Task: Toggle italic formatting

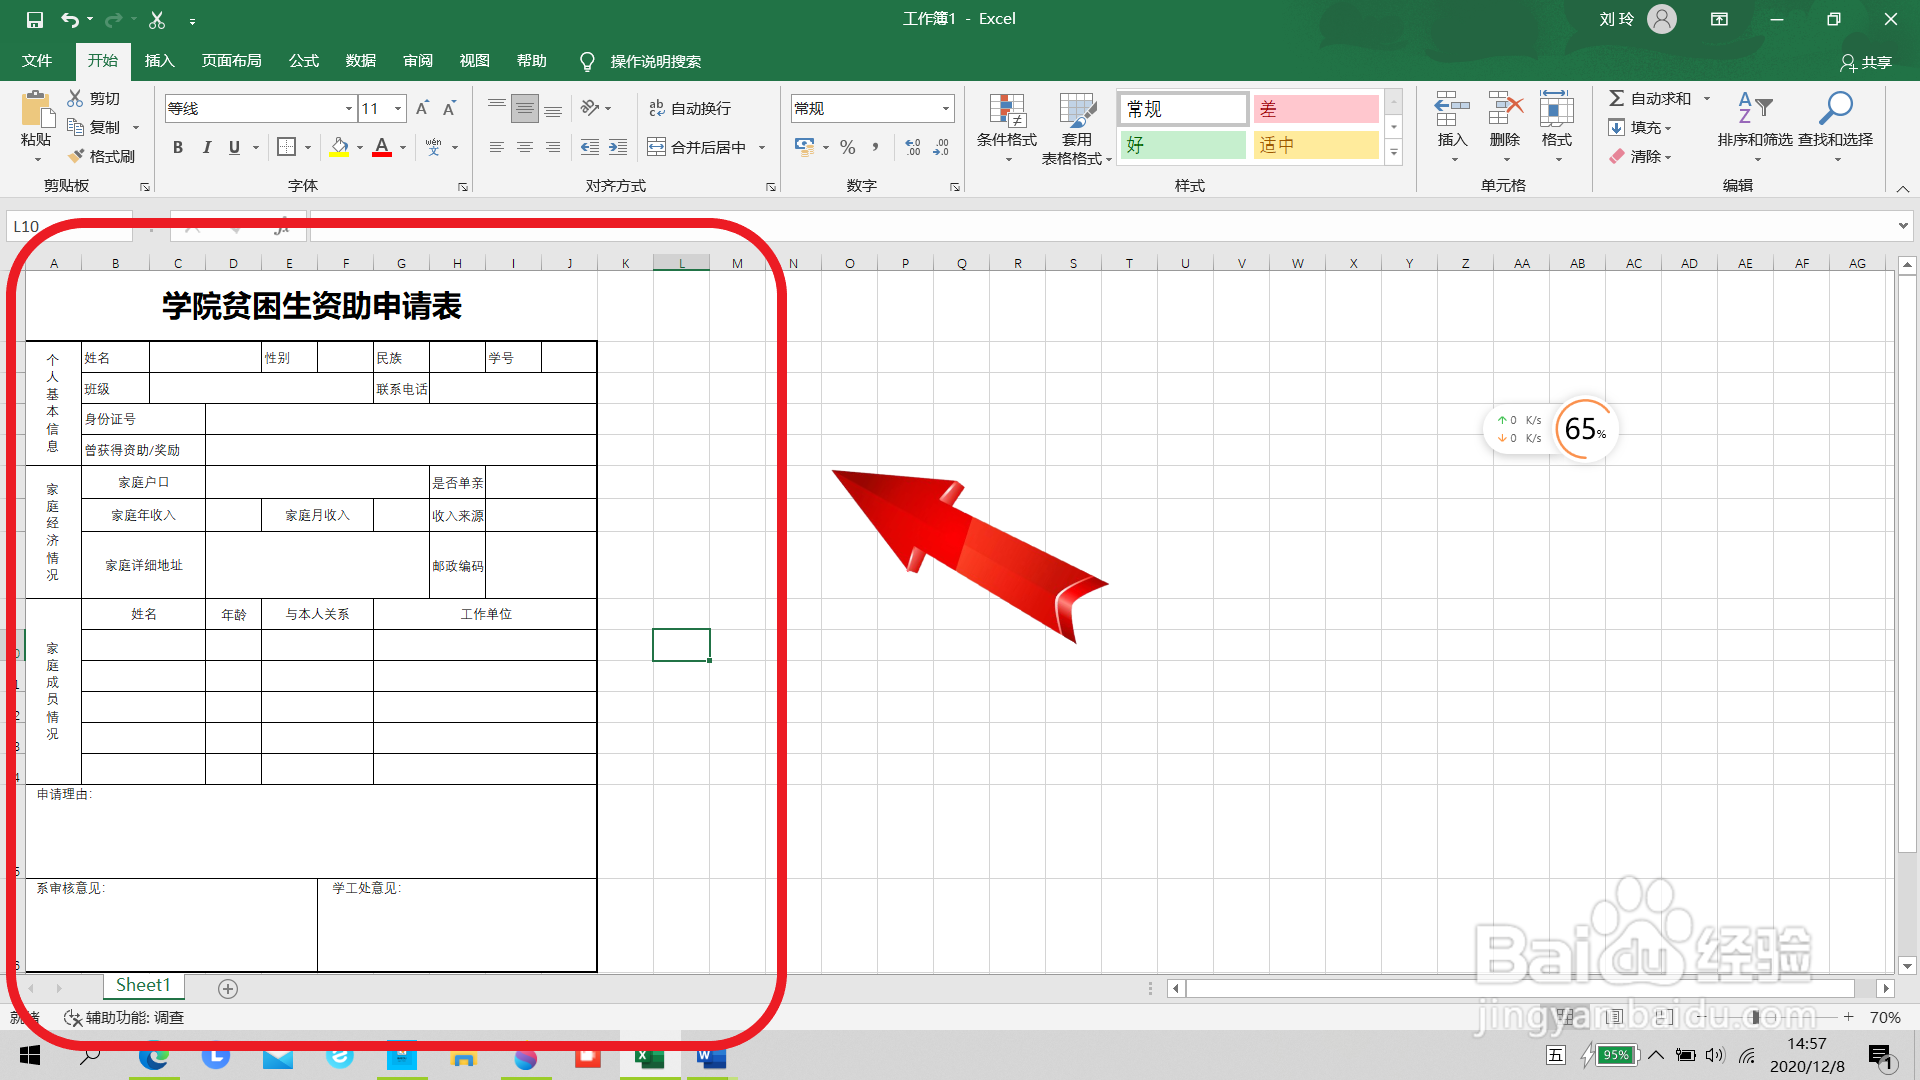Action: pyautogui.click(x=206, y=147)
